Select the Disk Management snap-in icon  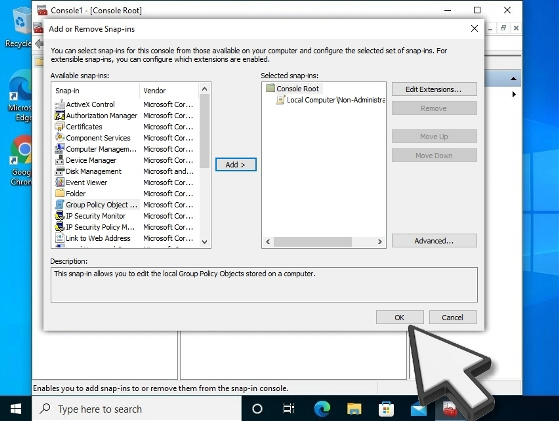point(60,171)
